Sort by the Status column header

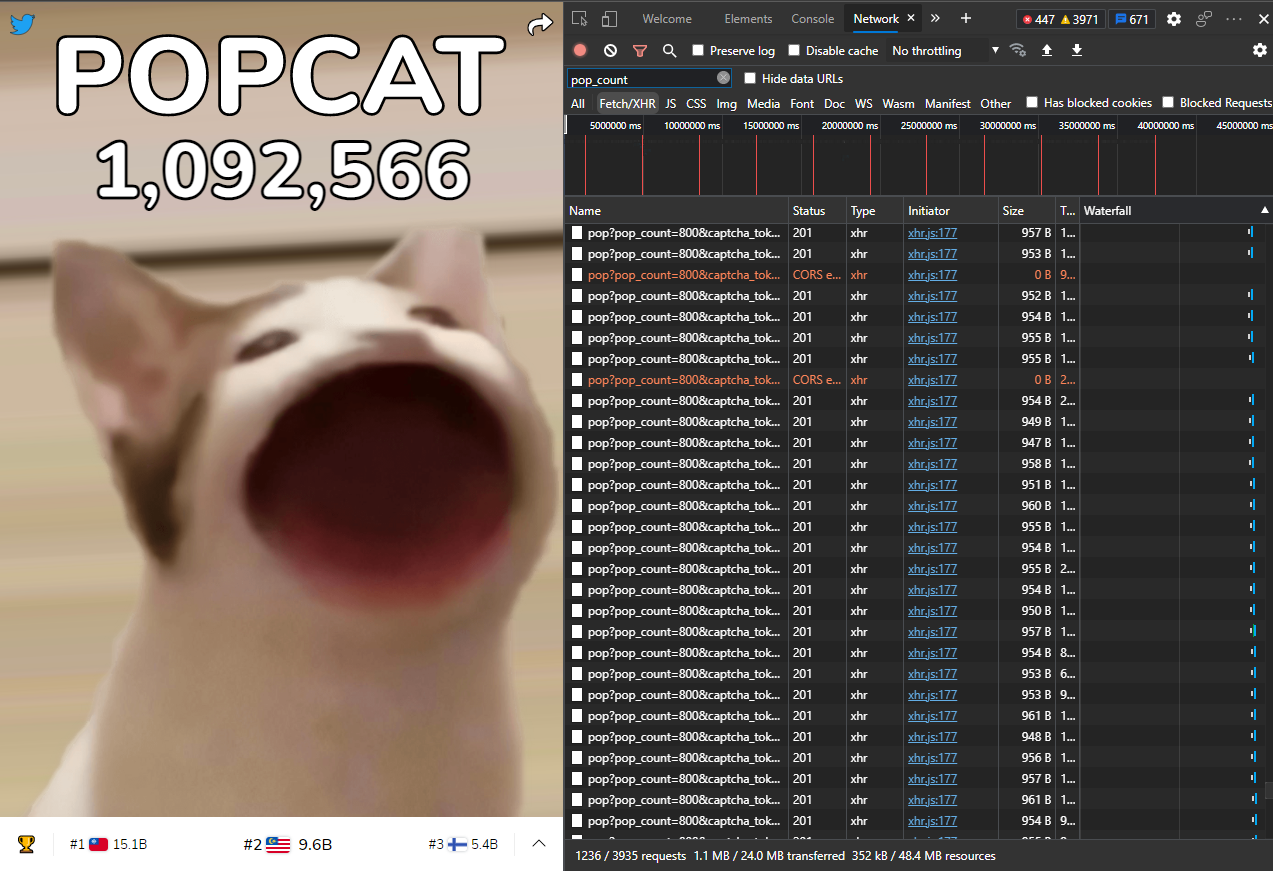[818, 211]
